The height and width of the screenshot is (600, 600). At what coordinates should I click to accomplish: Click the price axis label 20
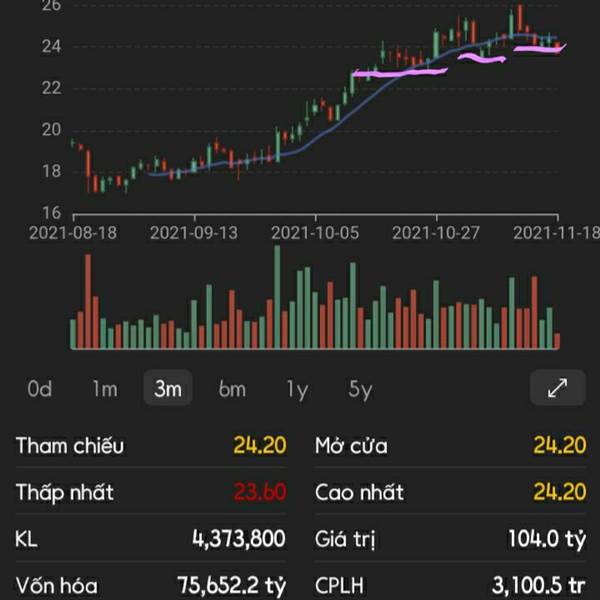(51, 130)
